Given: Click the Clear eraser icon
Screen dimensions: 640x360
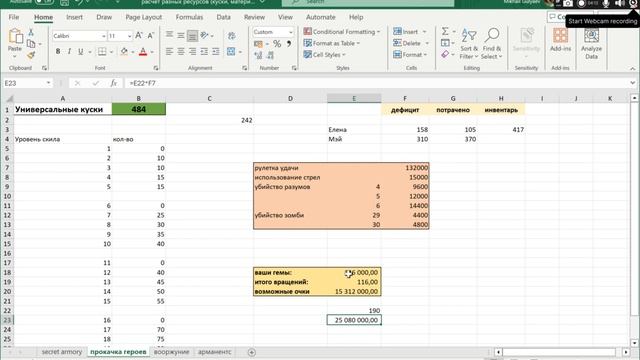Looking at the screenshot, I should click(445, 54).
